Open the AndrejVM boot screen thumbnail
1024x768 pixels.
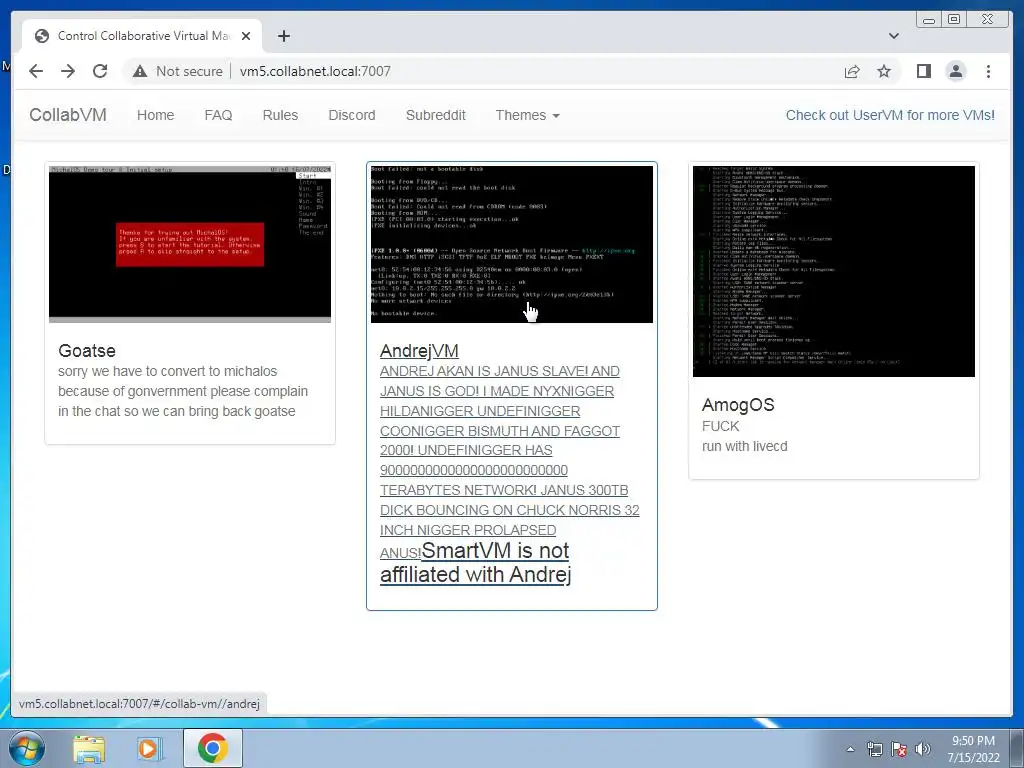512,244
